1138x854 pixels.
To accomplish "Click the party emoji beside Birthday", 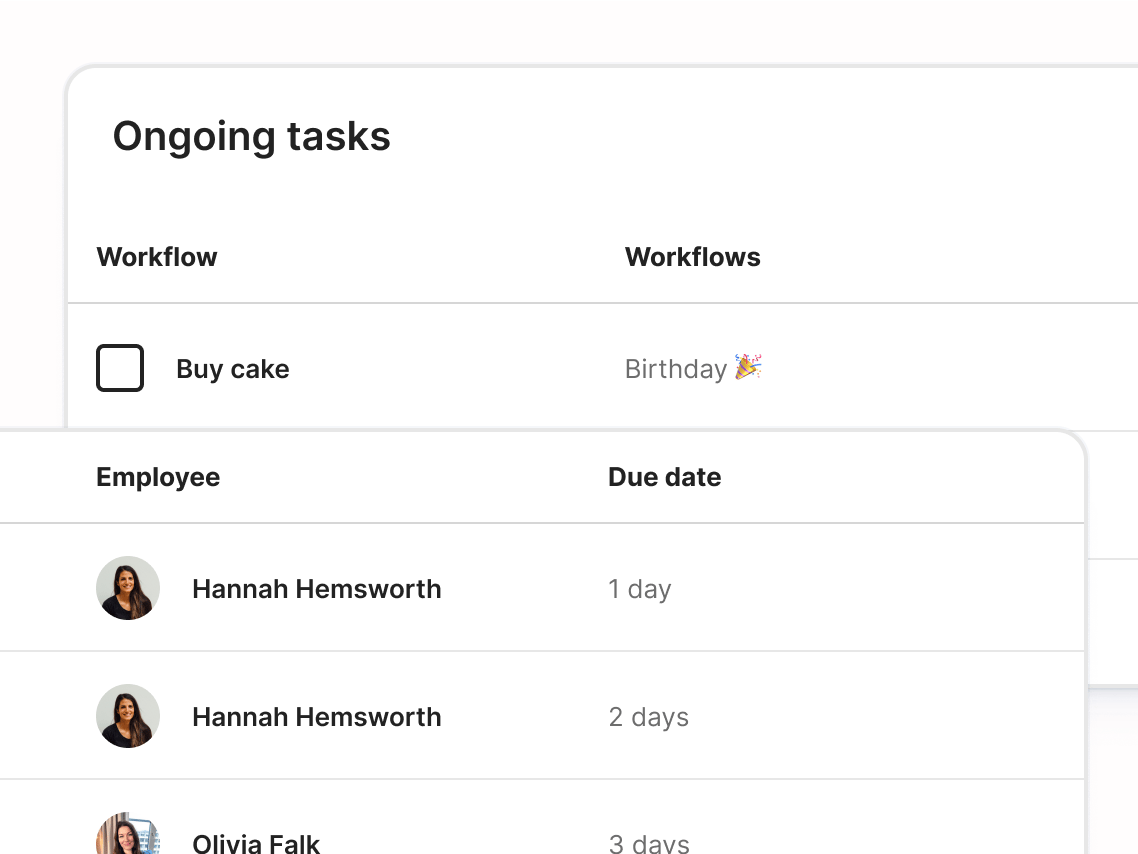I will [x=747, y=367].
